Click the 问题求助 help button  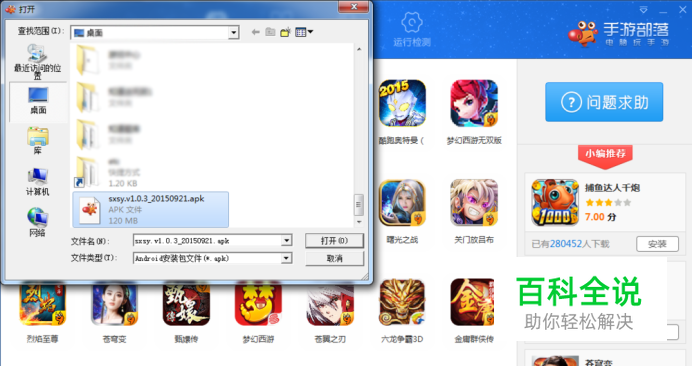click(604, 102)
